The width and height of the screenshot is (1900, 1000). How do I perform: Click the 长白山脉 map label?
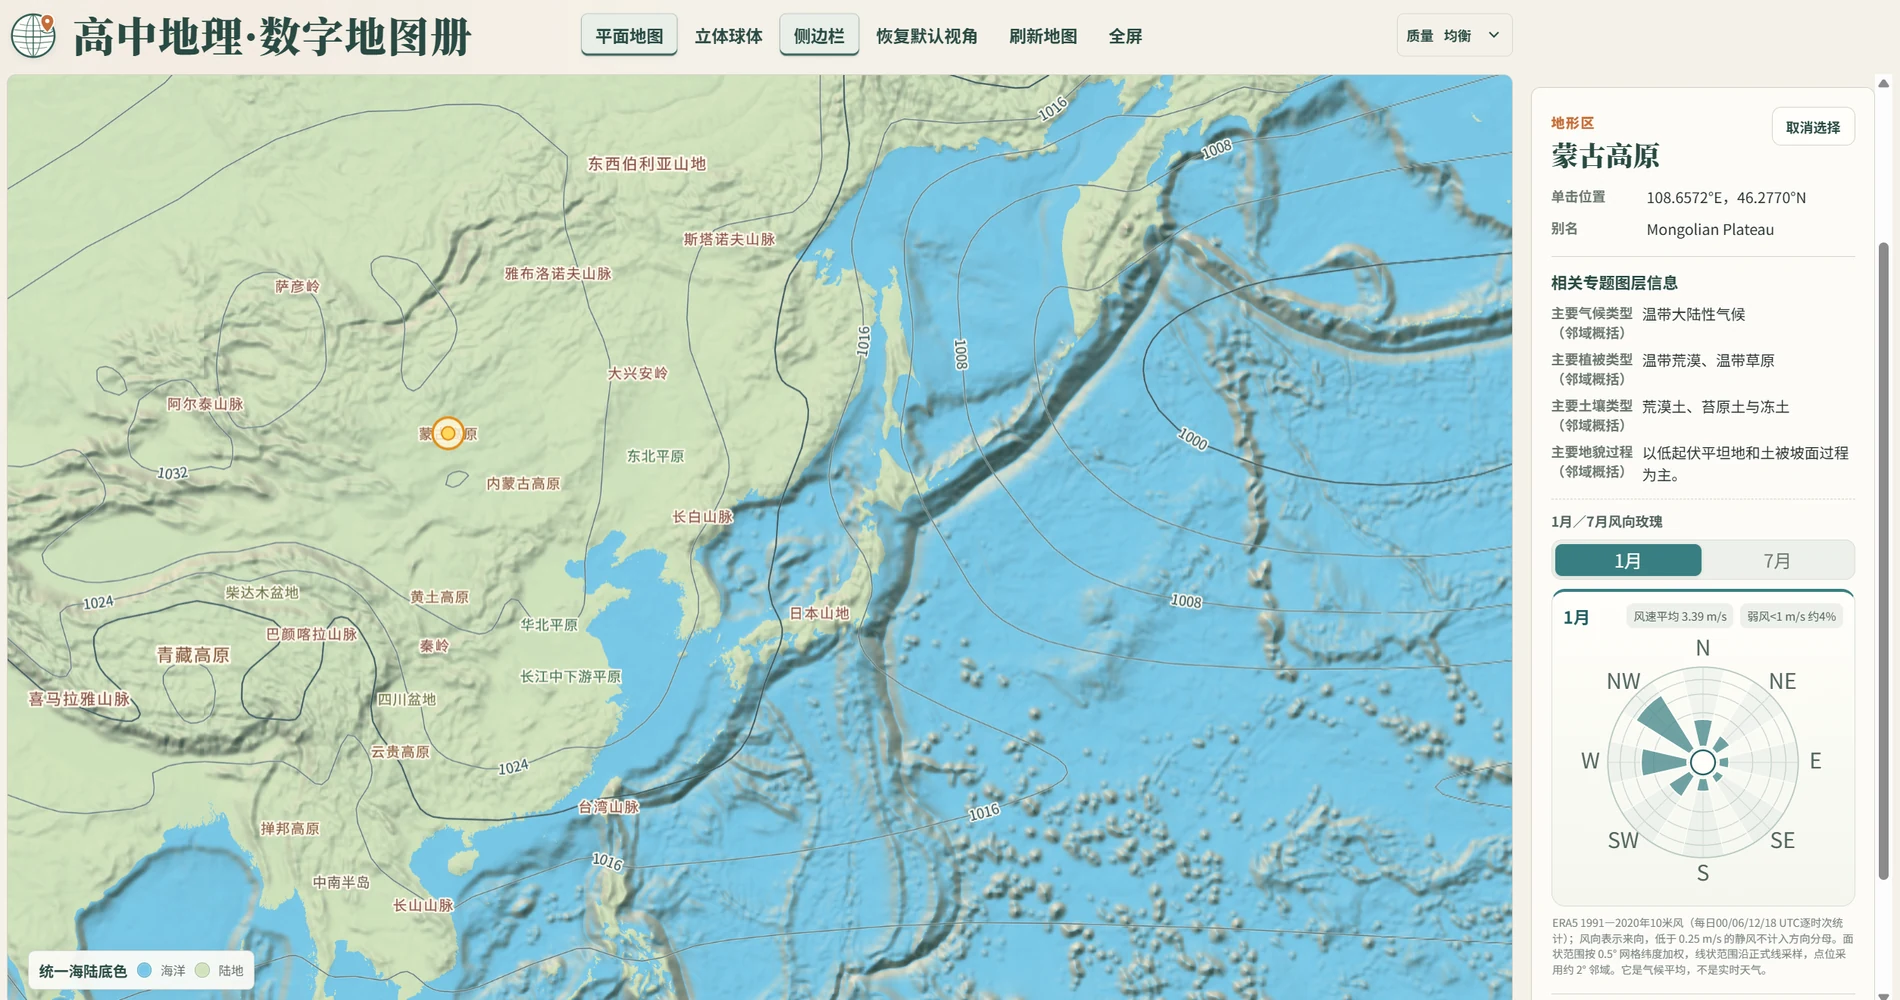click(x=703, y=517)
